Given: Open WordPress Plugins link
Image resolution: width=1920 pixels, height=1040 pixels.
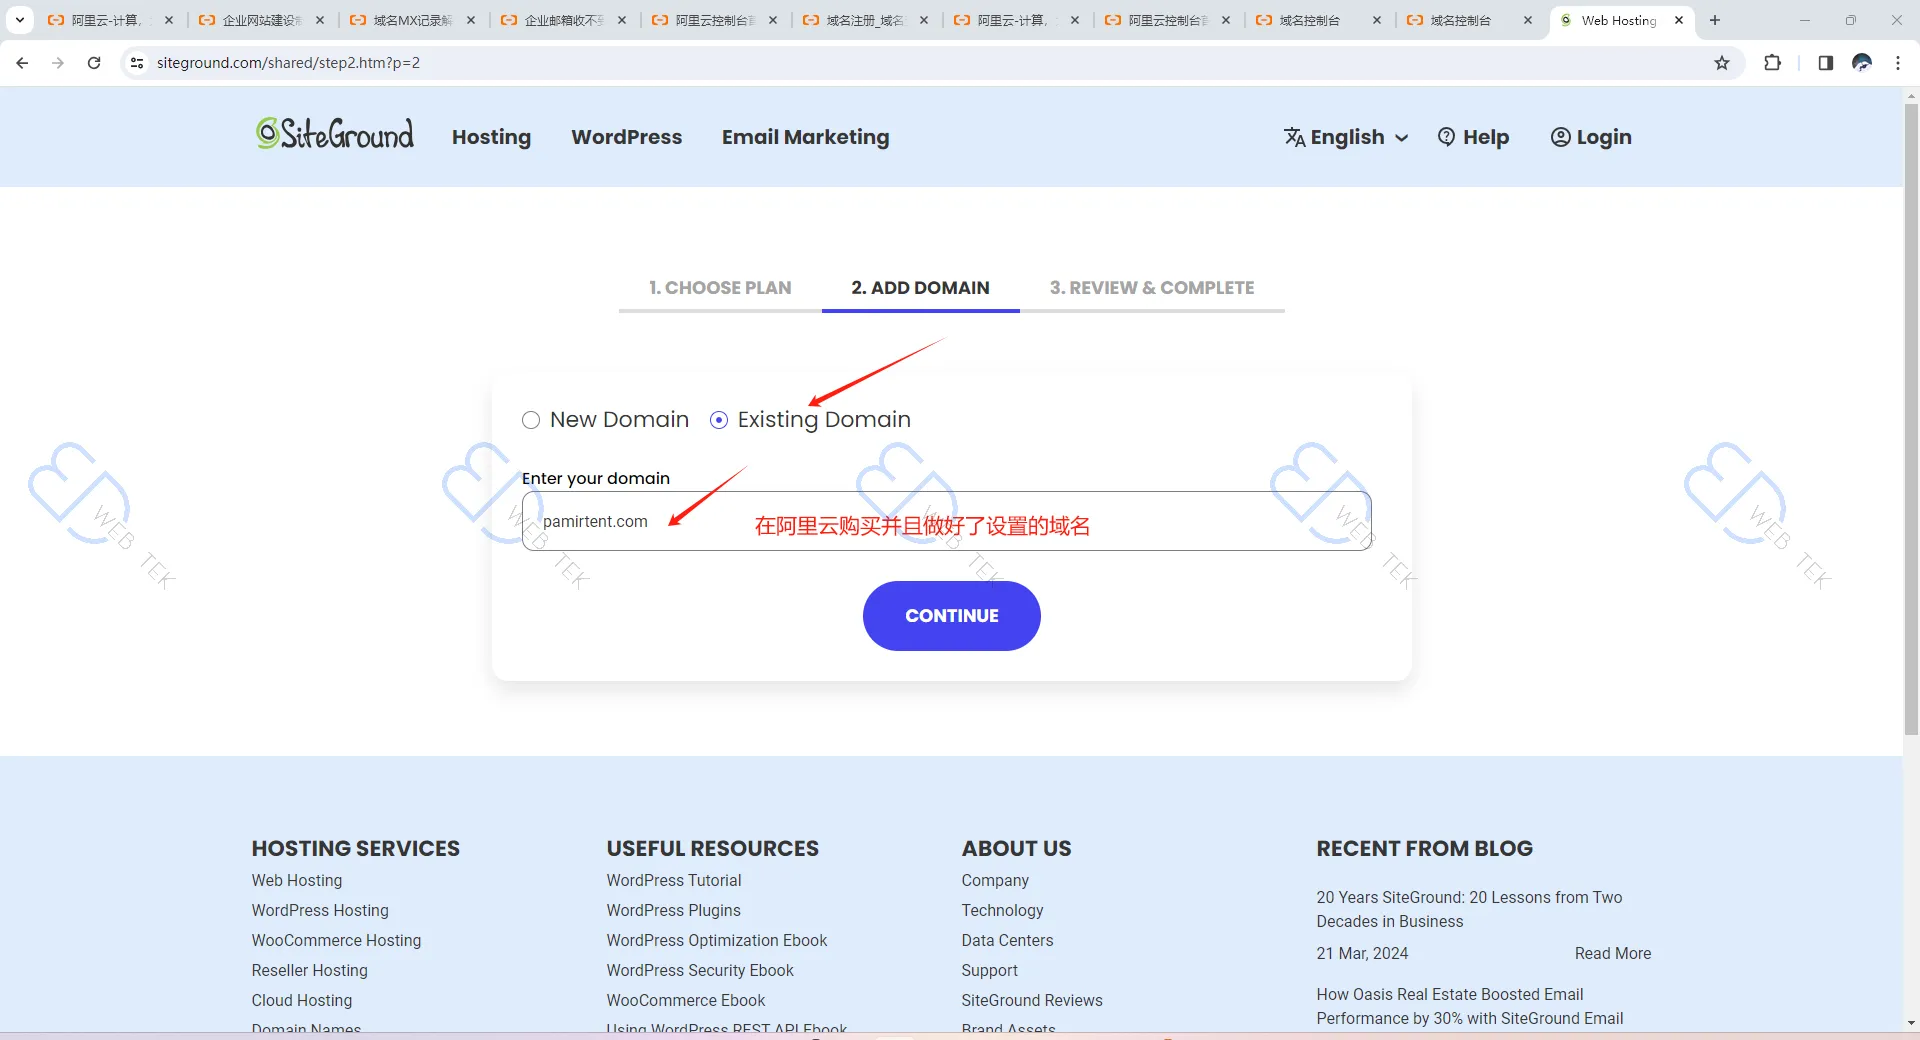Looking at the screenshot, I should (674, 911).
